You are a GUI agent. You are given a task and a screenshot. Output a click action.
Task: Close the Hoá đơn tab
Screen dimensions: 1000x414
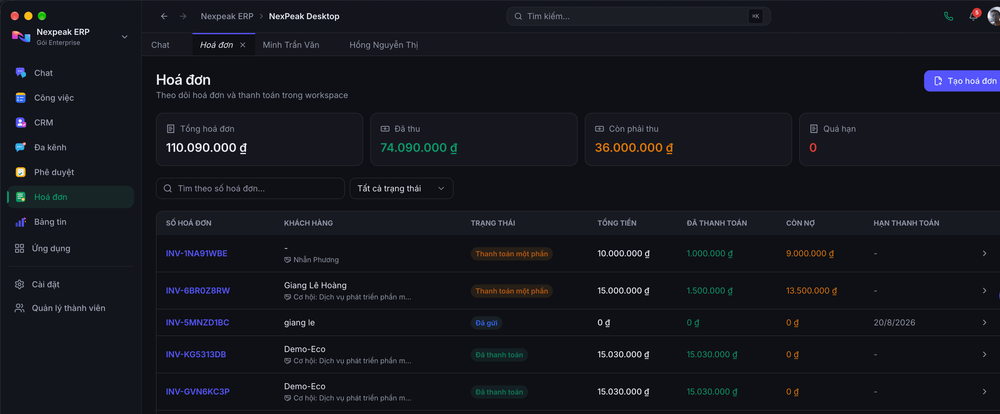(x=242, y=45)
